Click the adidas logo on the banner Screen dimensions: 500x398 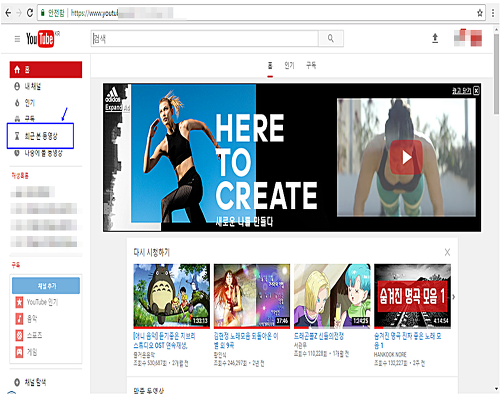(113, 95)
